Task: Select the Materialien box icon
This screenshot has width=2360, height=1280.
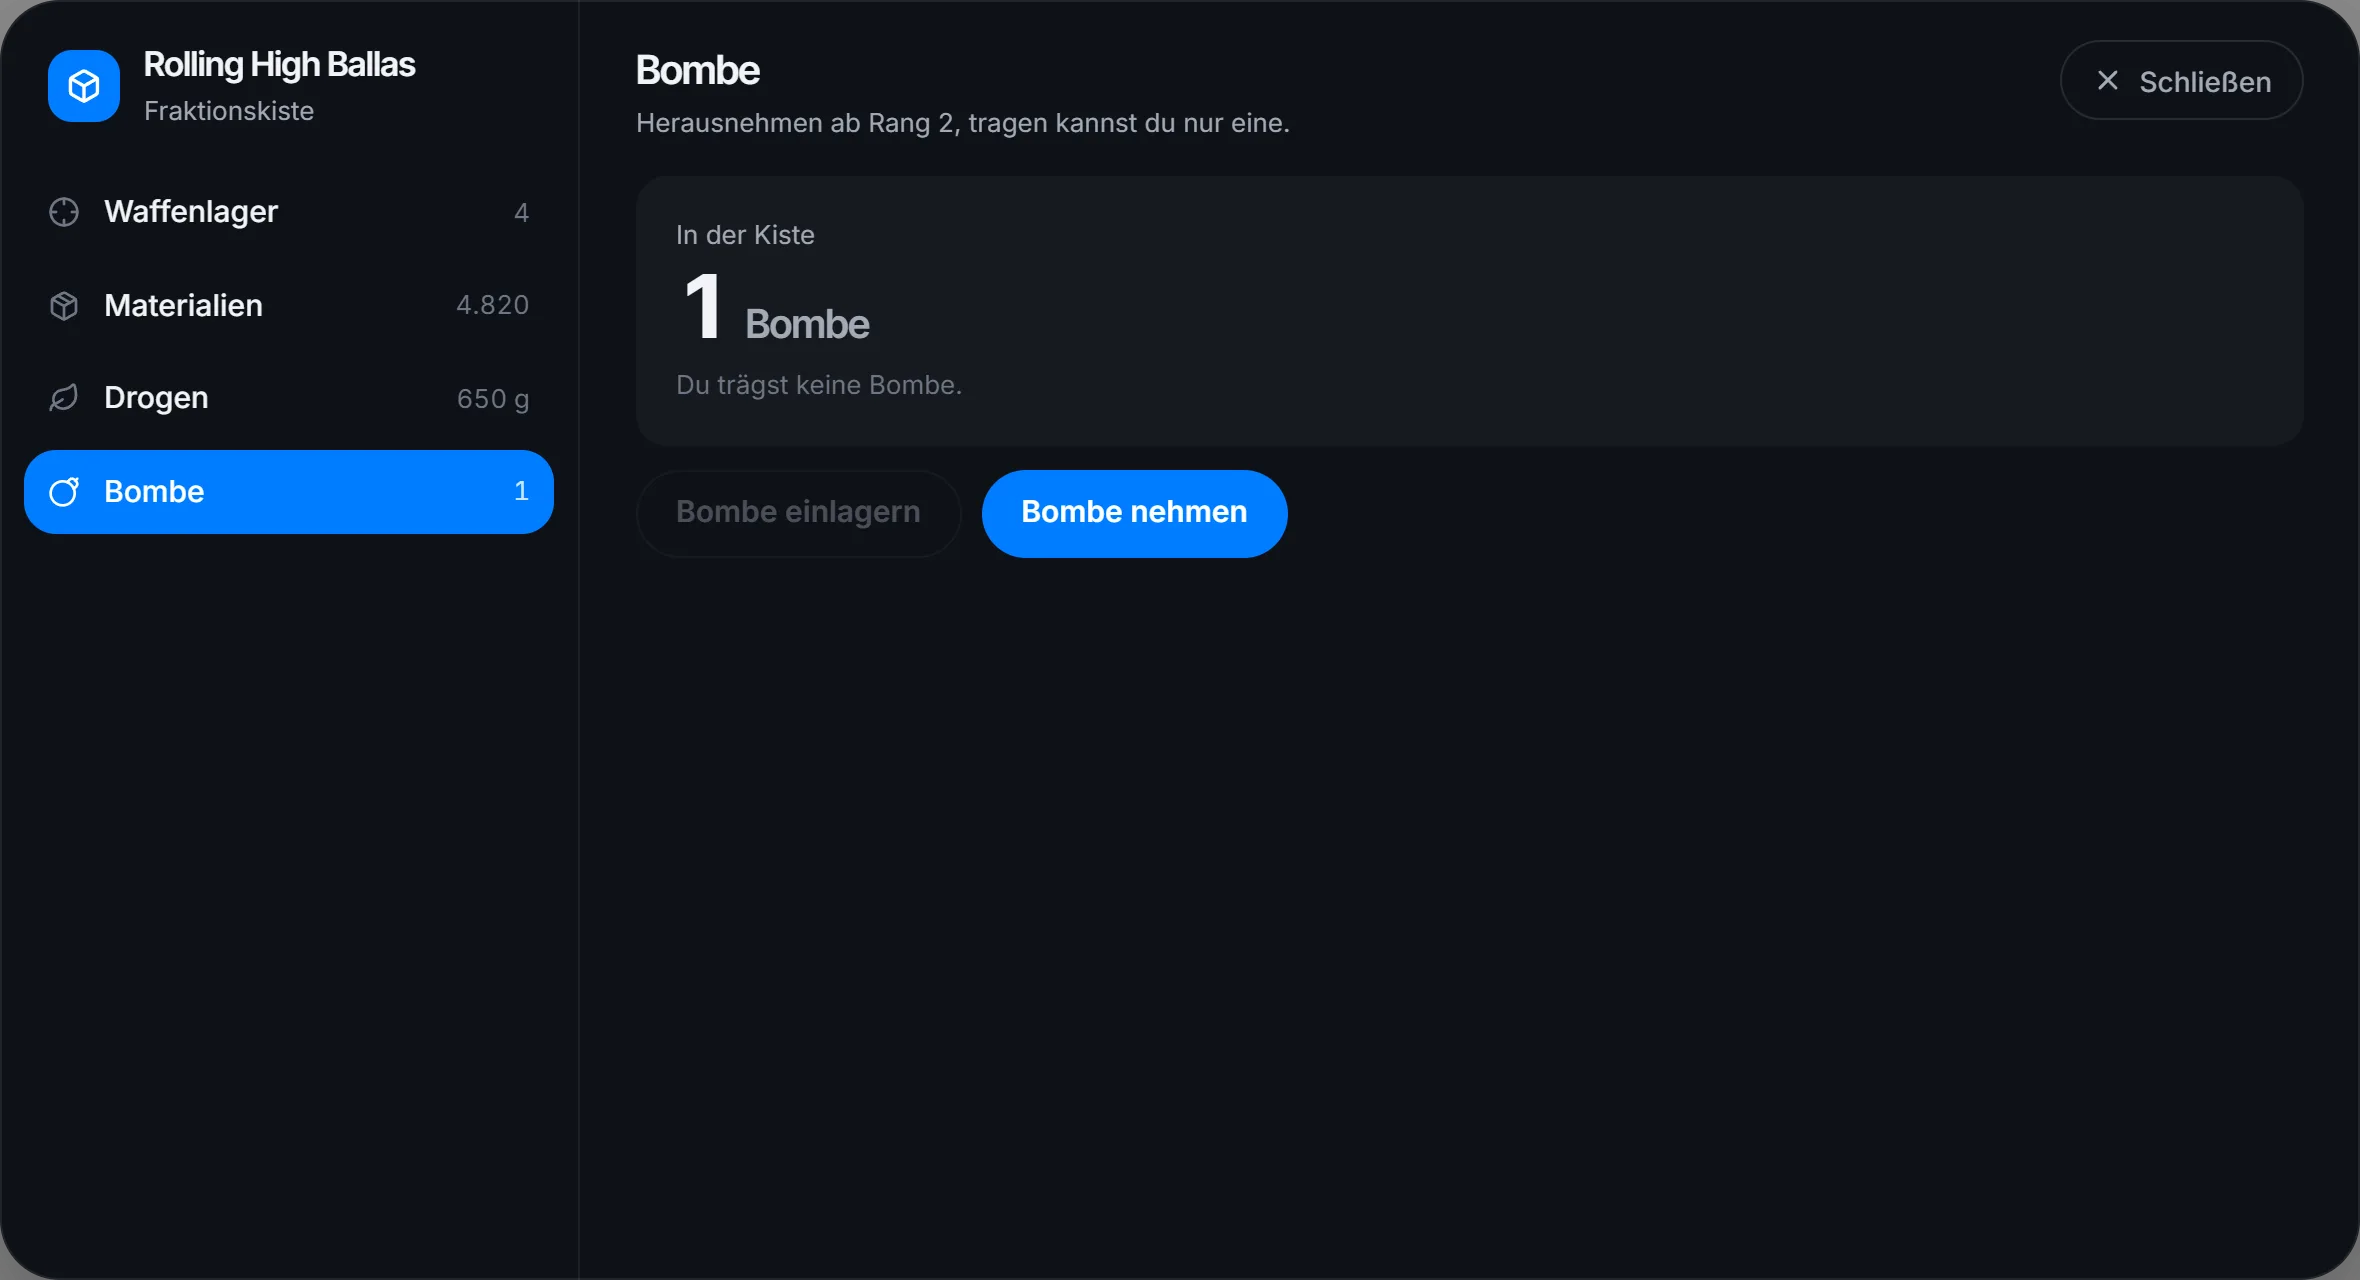Action: tap(64, 305)
